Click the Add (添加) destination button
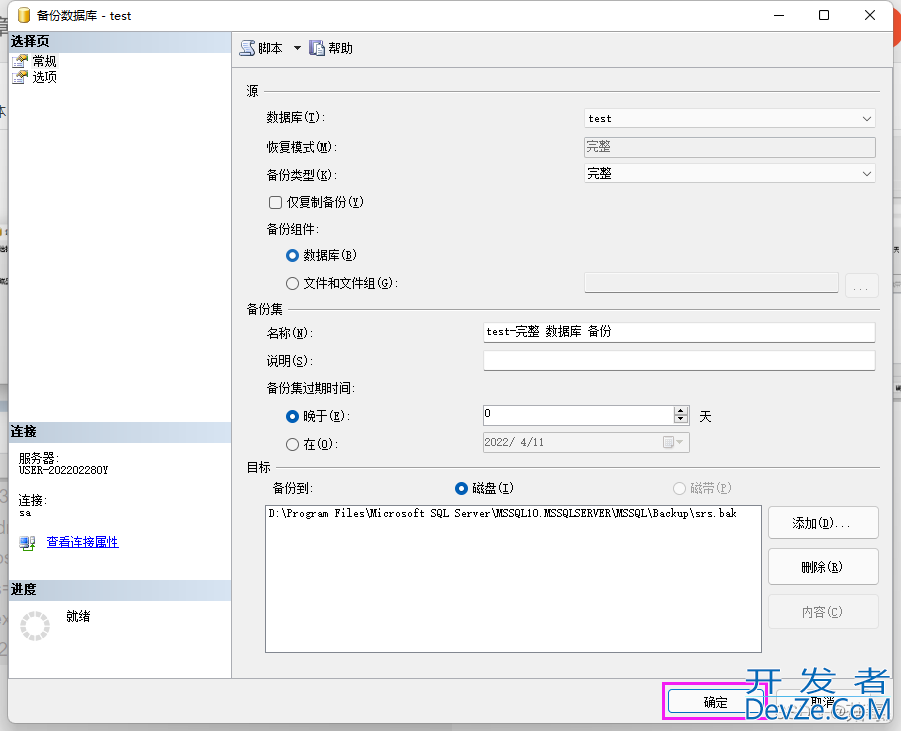 click(x=823, y=522)
